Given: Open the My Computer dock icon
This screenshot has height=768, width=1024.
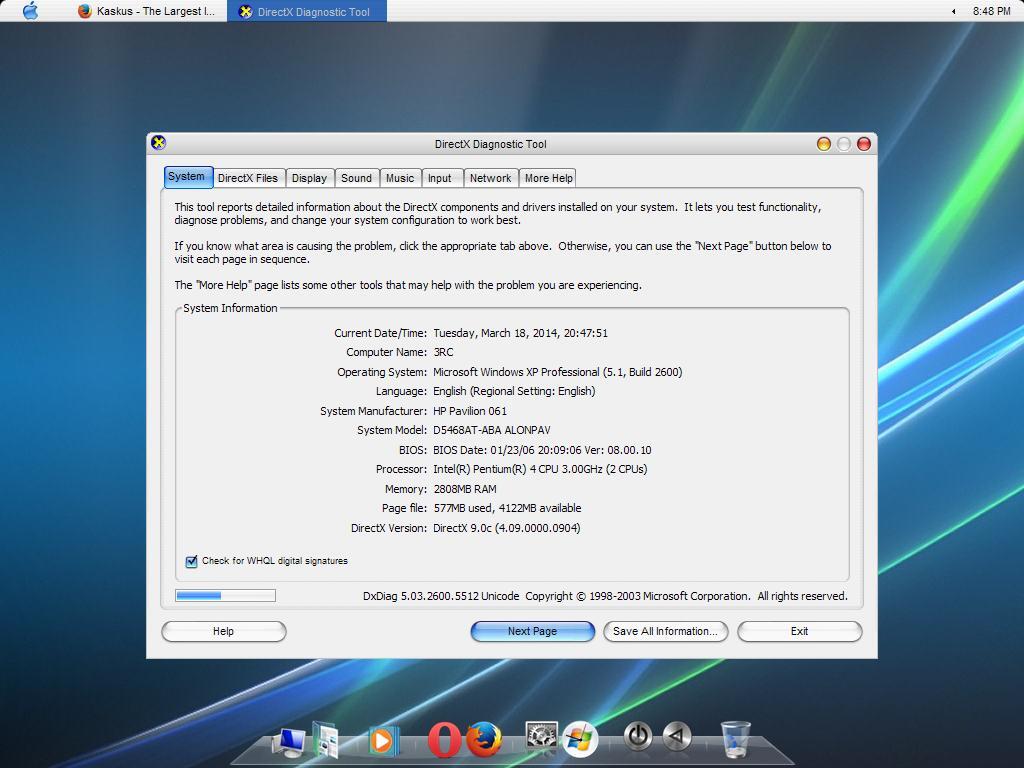Looking at the screenshot, I should tap(289, 741).
